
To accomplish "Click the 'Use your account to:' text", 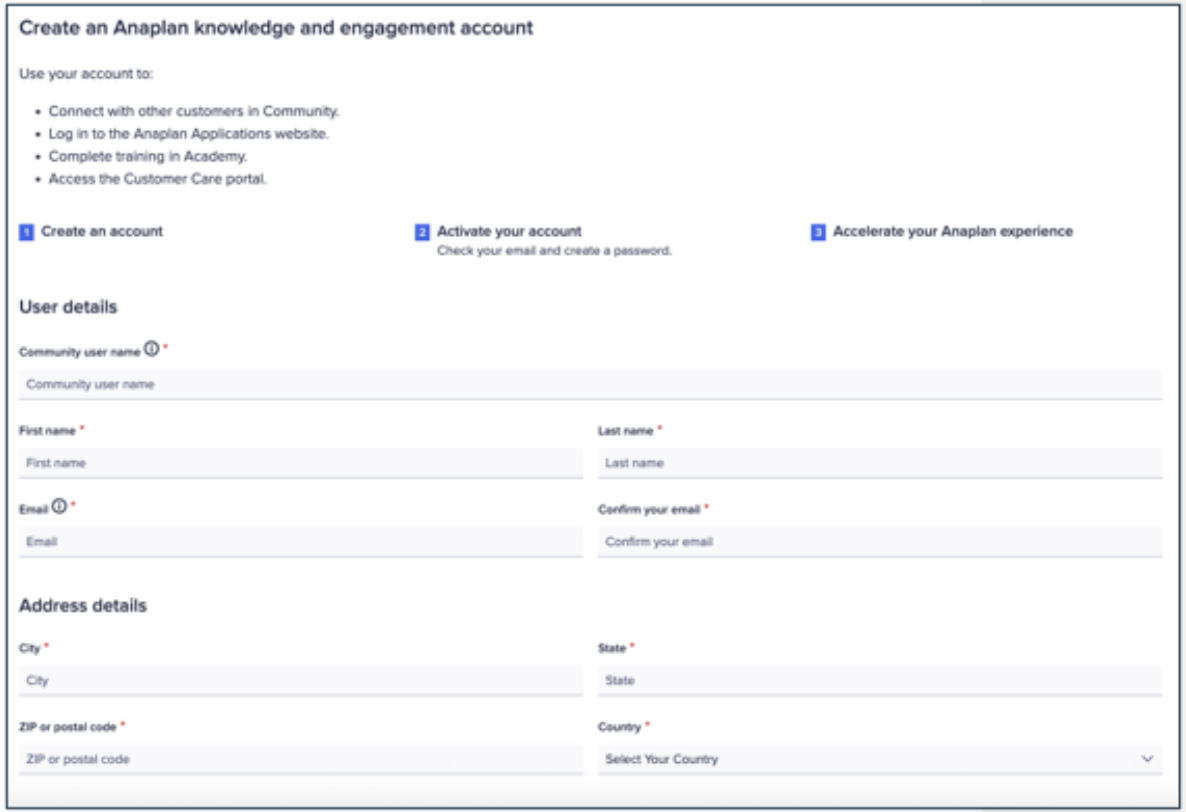I will click(86, 73).
